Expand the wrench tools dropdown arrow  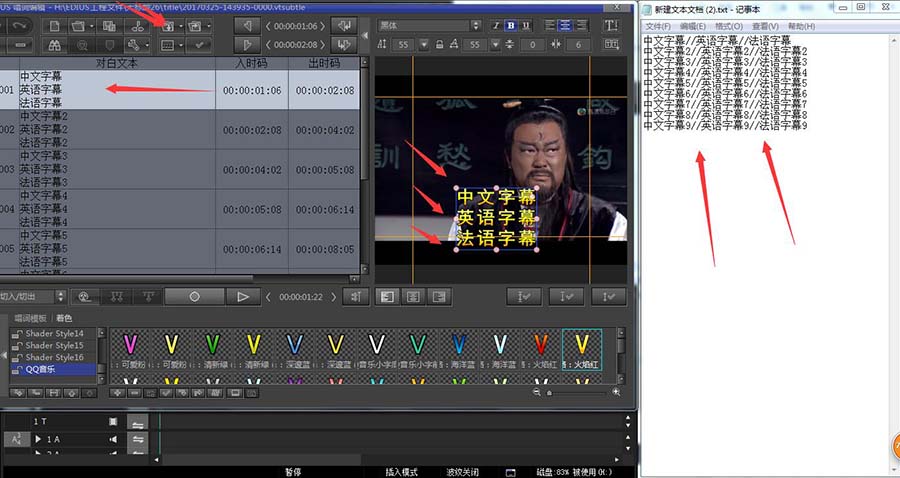tap(147, 45)
